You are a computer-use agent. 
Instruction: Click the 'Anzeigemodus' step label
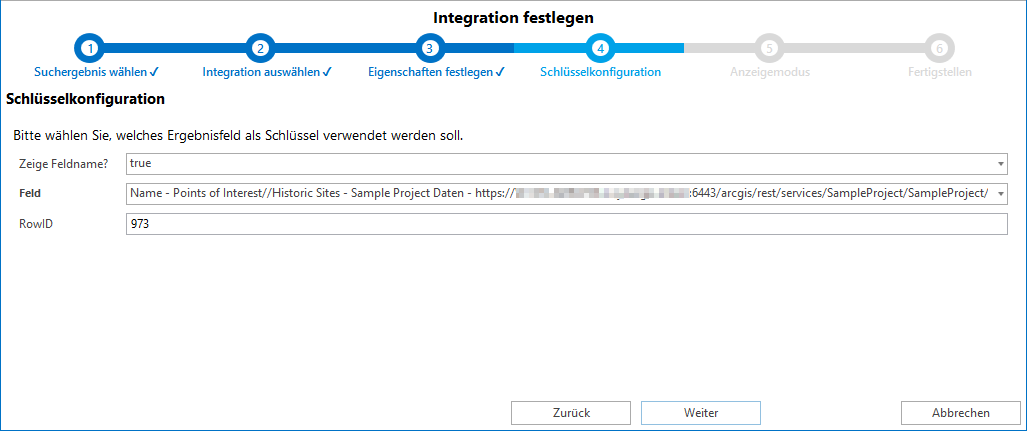coord(769,72)
